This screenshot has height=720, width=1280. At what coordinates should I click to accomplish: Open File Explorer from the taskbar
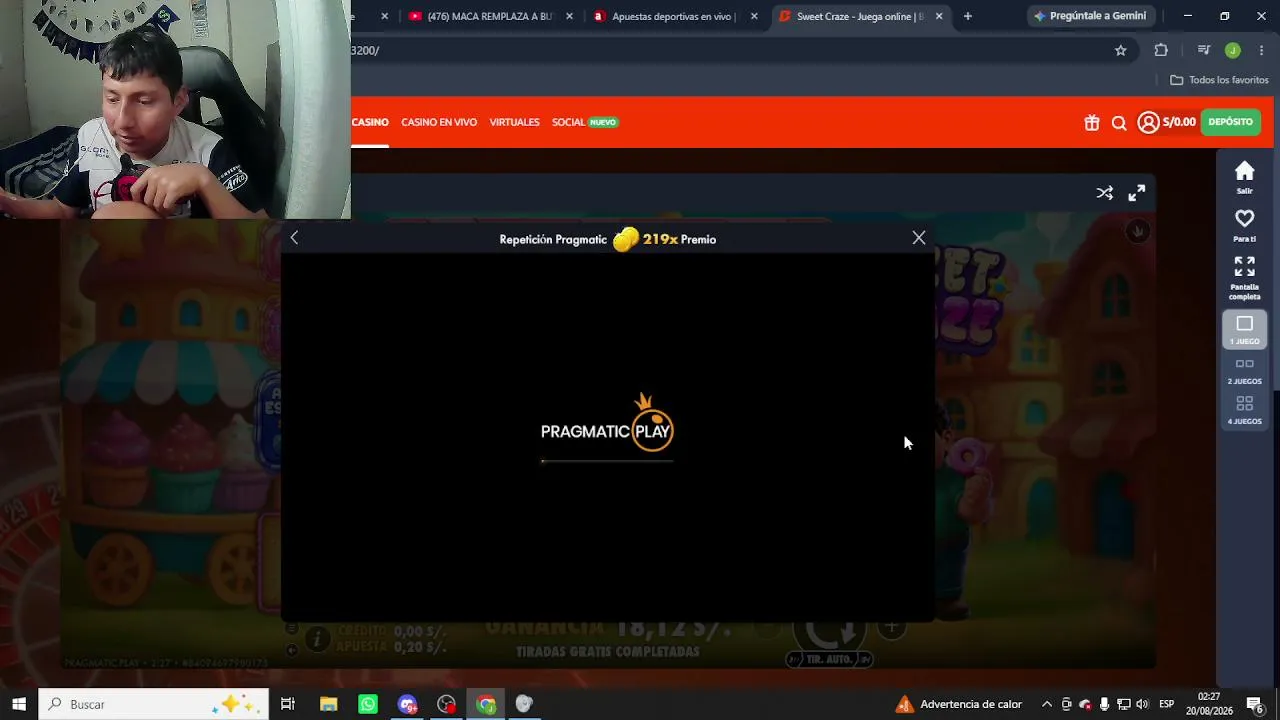329,704
